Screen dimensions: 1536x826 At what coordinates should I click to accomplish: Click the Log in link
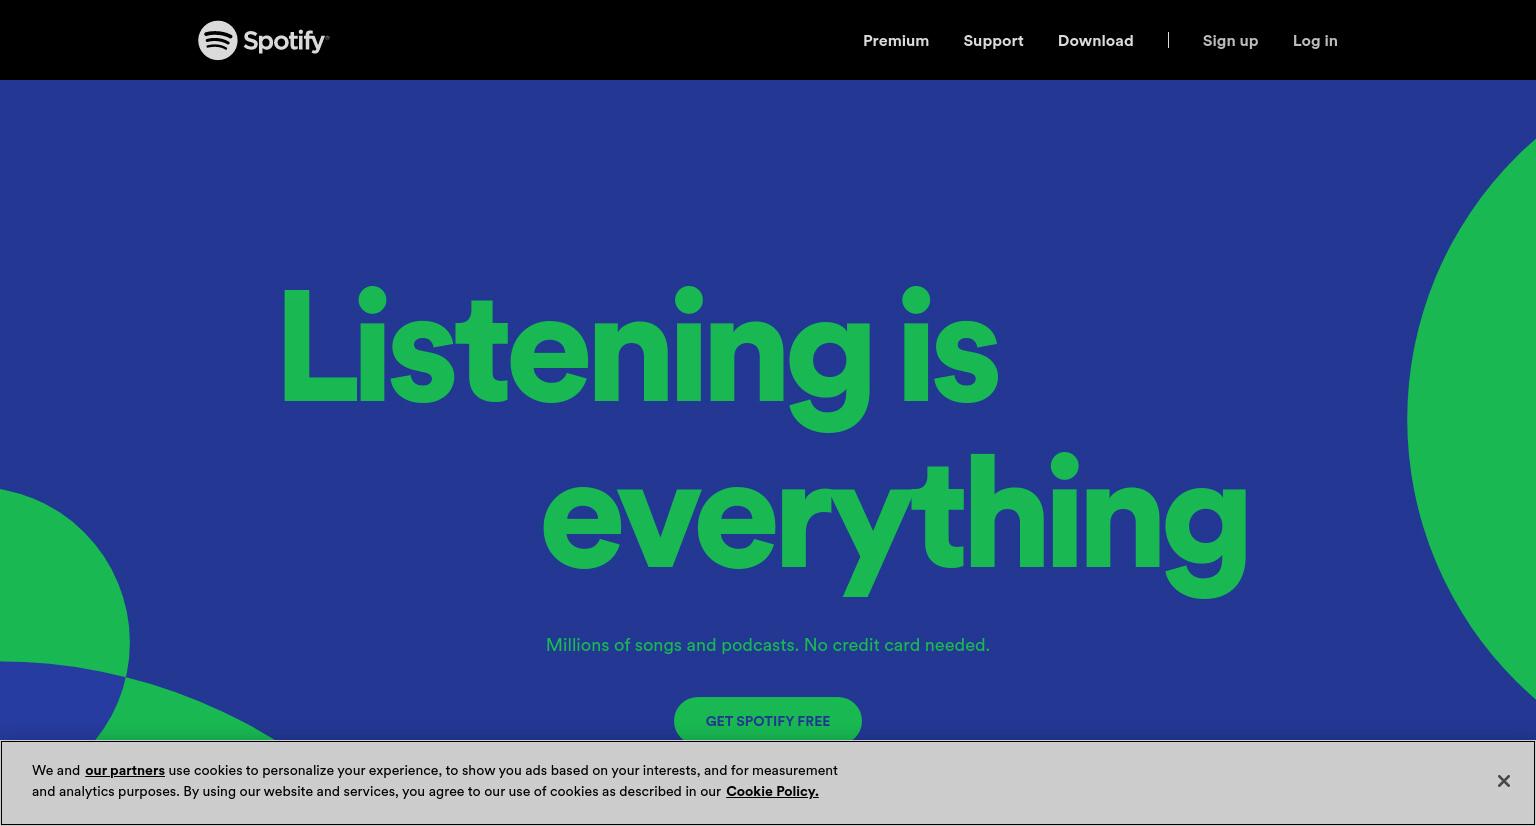pyautogui.click(x=1315, y=41)
